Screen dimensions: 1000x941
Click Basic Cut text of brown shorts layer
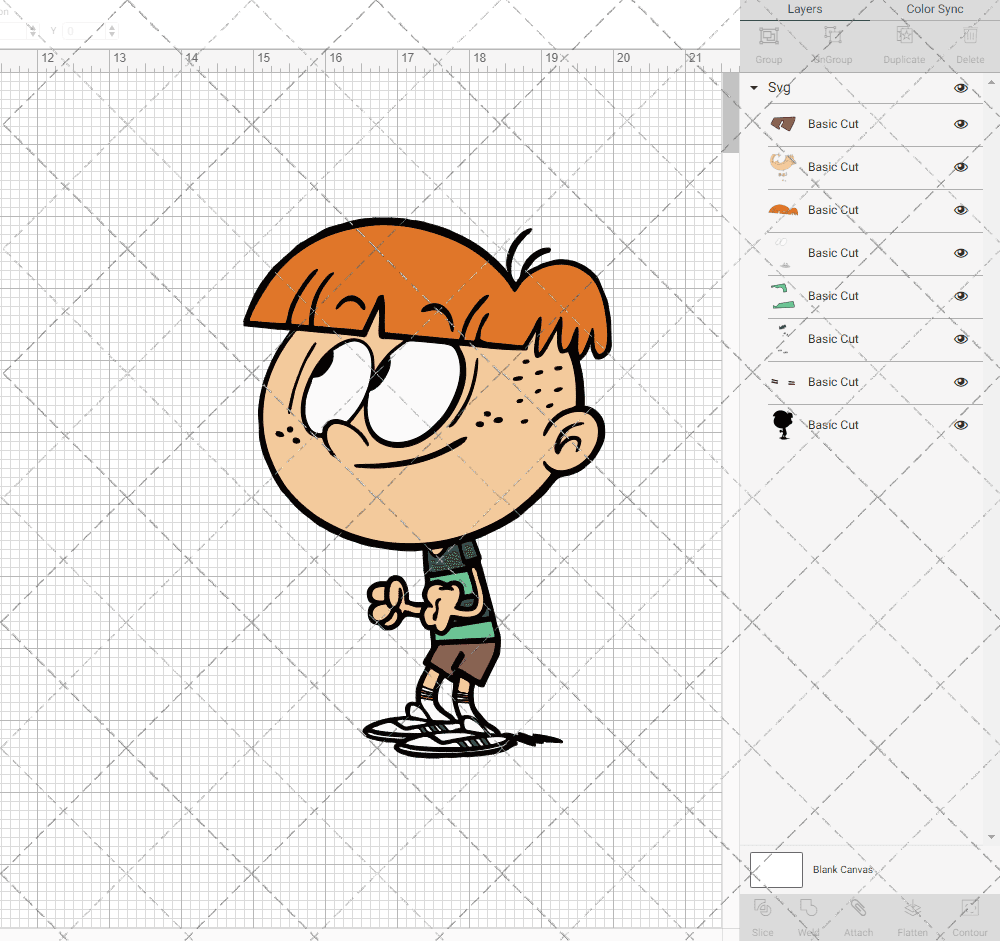[x=833, y=124]
